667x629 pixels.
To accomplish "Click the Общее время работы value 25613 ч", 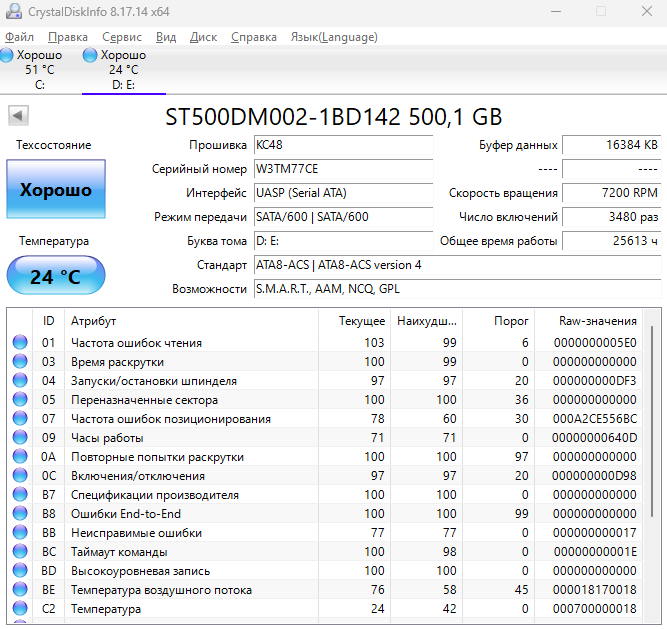I will (x=611, y=241).
